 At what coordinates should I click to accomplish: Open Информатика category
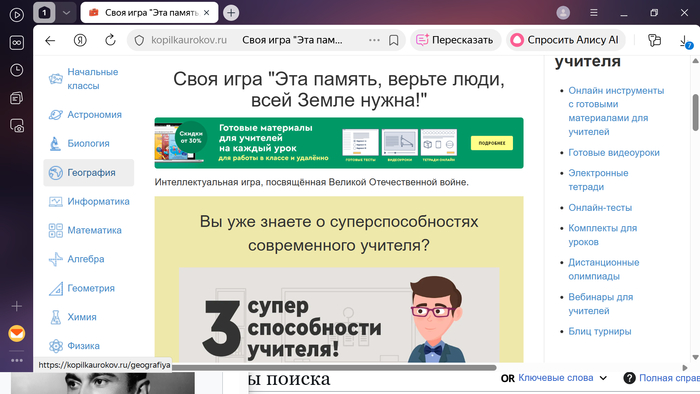(89, 201)
